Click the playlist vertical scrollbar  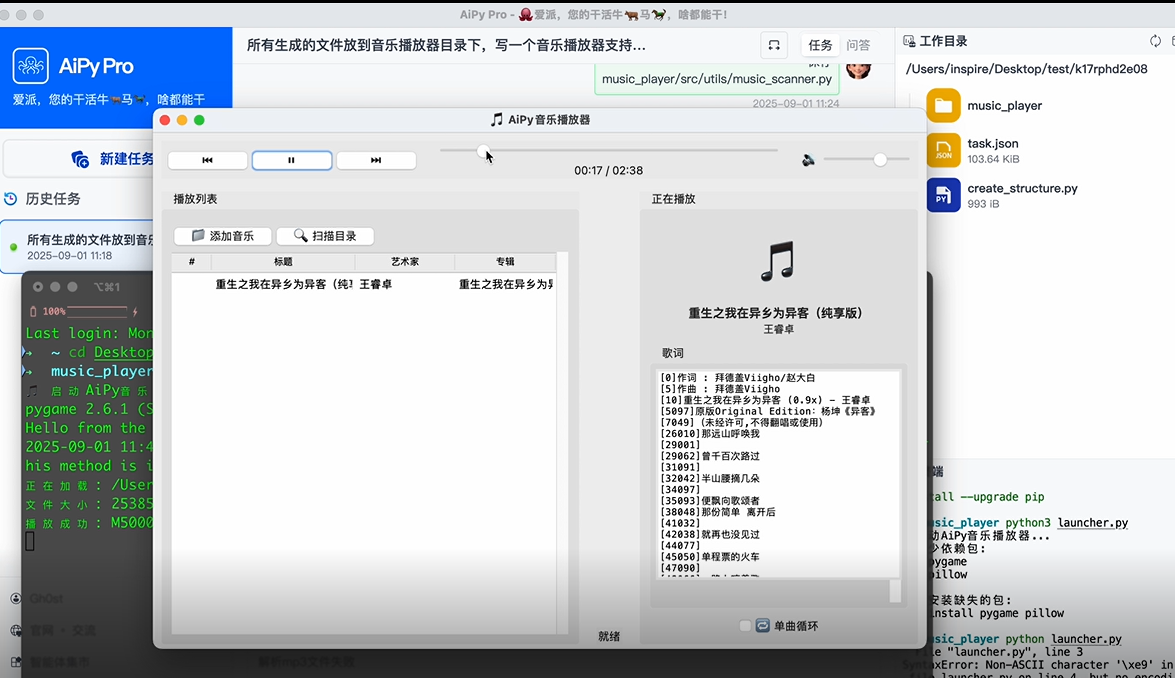(x=562, y=442)
